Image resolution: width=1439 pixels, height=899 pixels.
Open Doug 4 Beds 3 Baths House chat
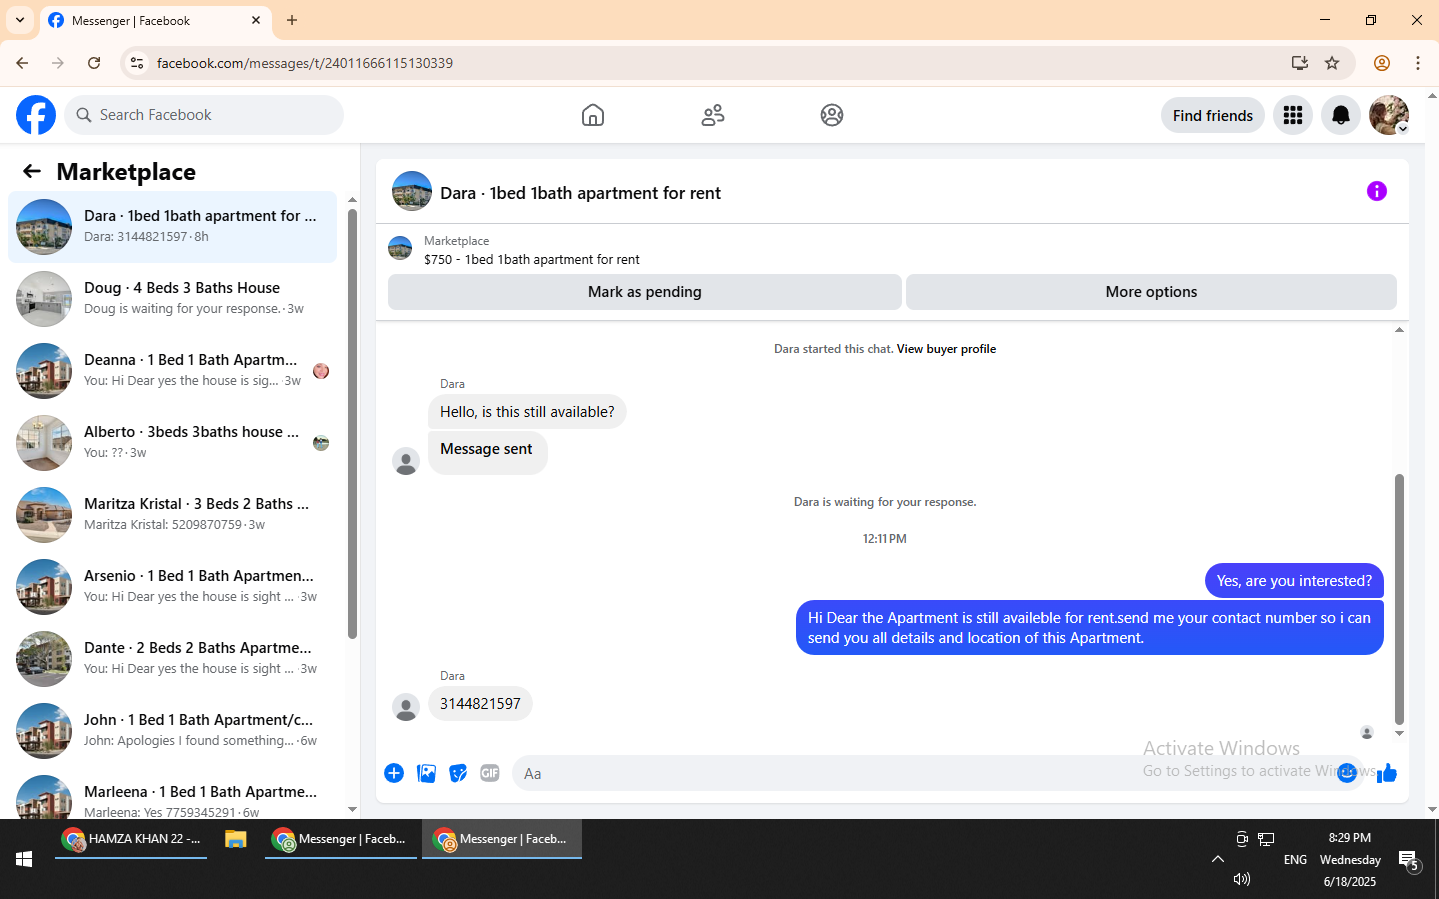coord(173,299)
